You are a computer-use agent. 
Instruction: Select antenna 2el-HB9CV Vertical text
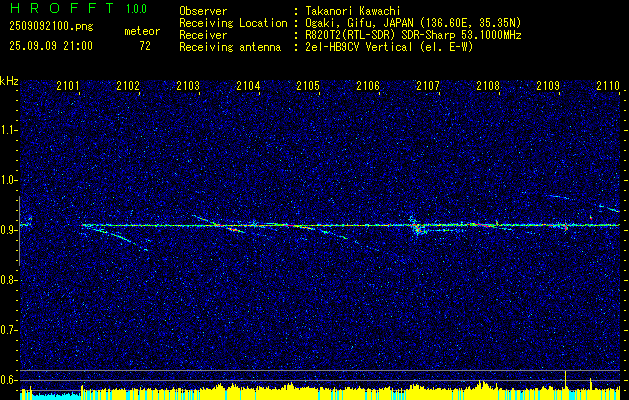(390, 47)
